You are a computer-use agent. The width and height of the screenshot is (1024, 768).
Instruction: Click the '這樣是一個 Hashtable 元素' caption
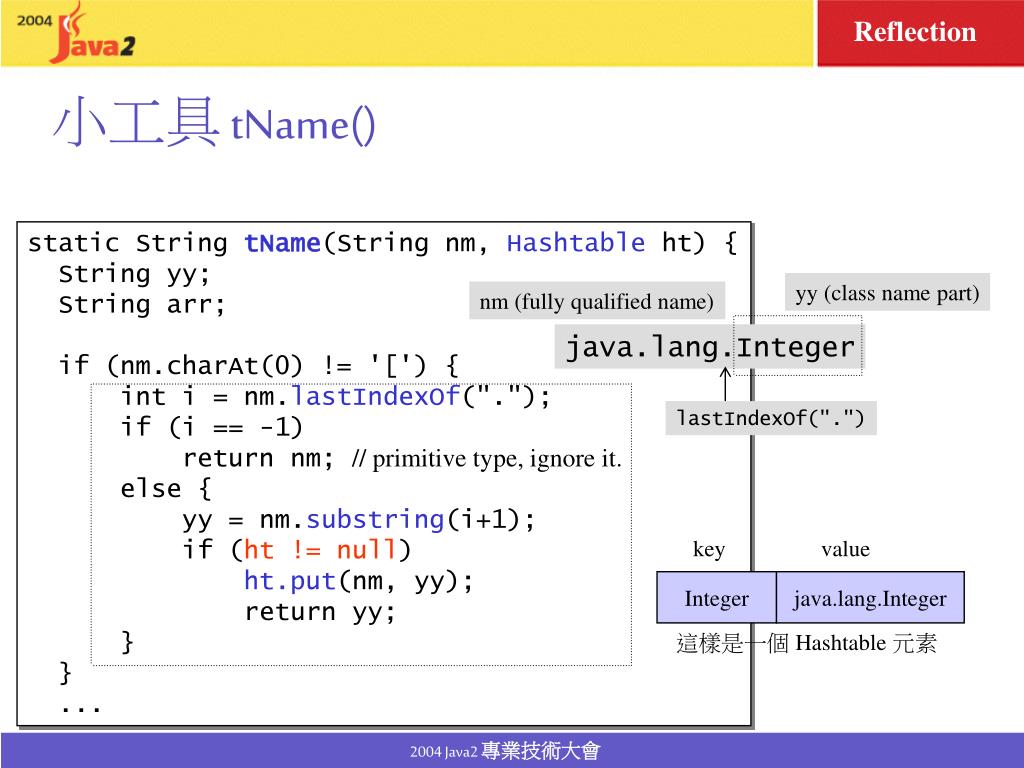(807, 643)
